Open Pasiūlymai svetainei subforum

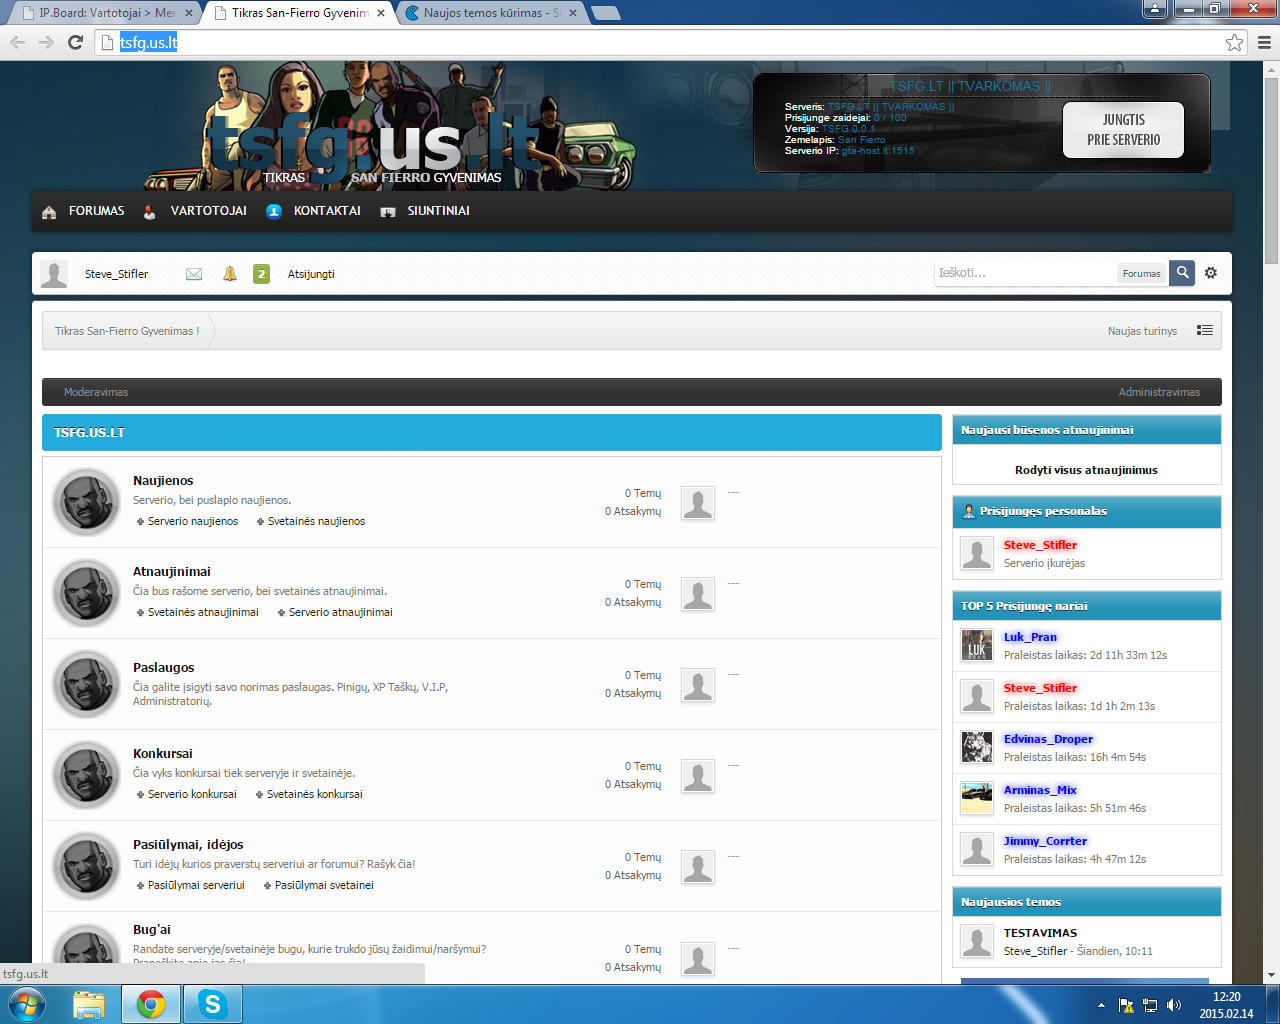point(324,885)
